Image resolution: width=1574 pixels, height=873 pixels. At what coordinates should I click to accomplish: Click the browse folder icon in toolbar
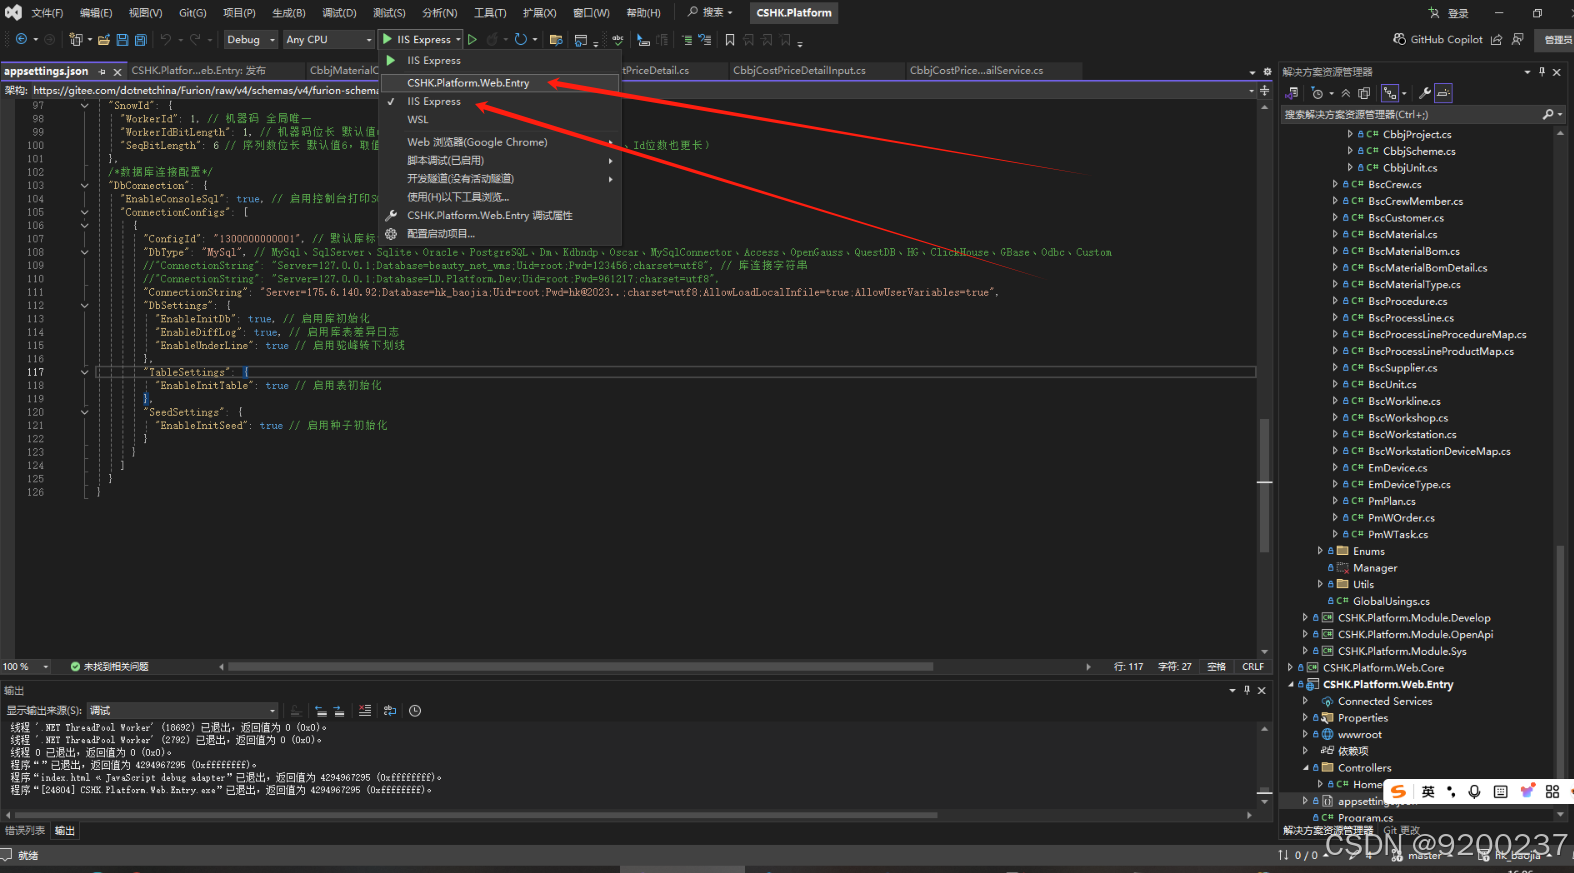(555, 40)
